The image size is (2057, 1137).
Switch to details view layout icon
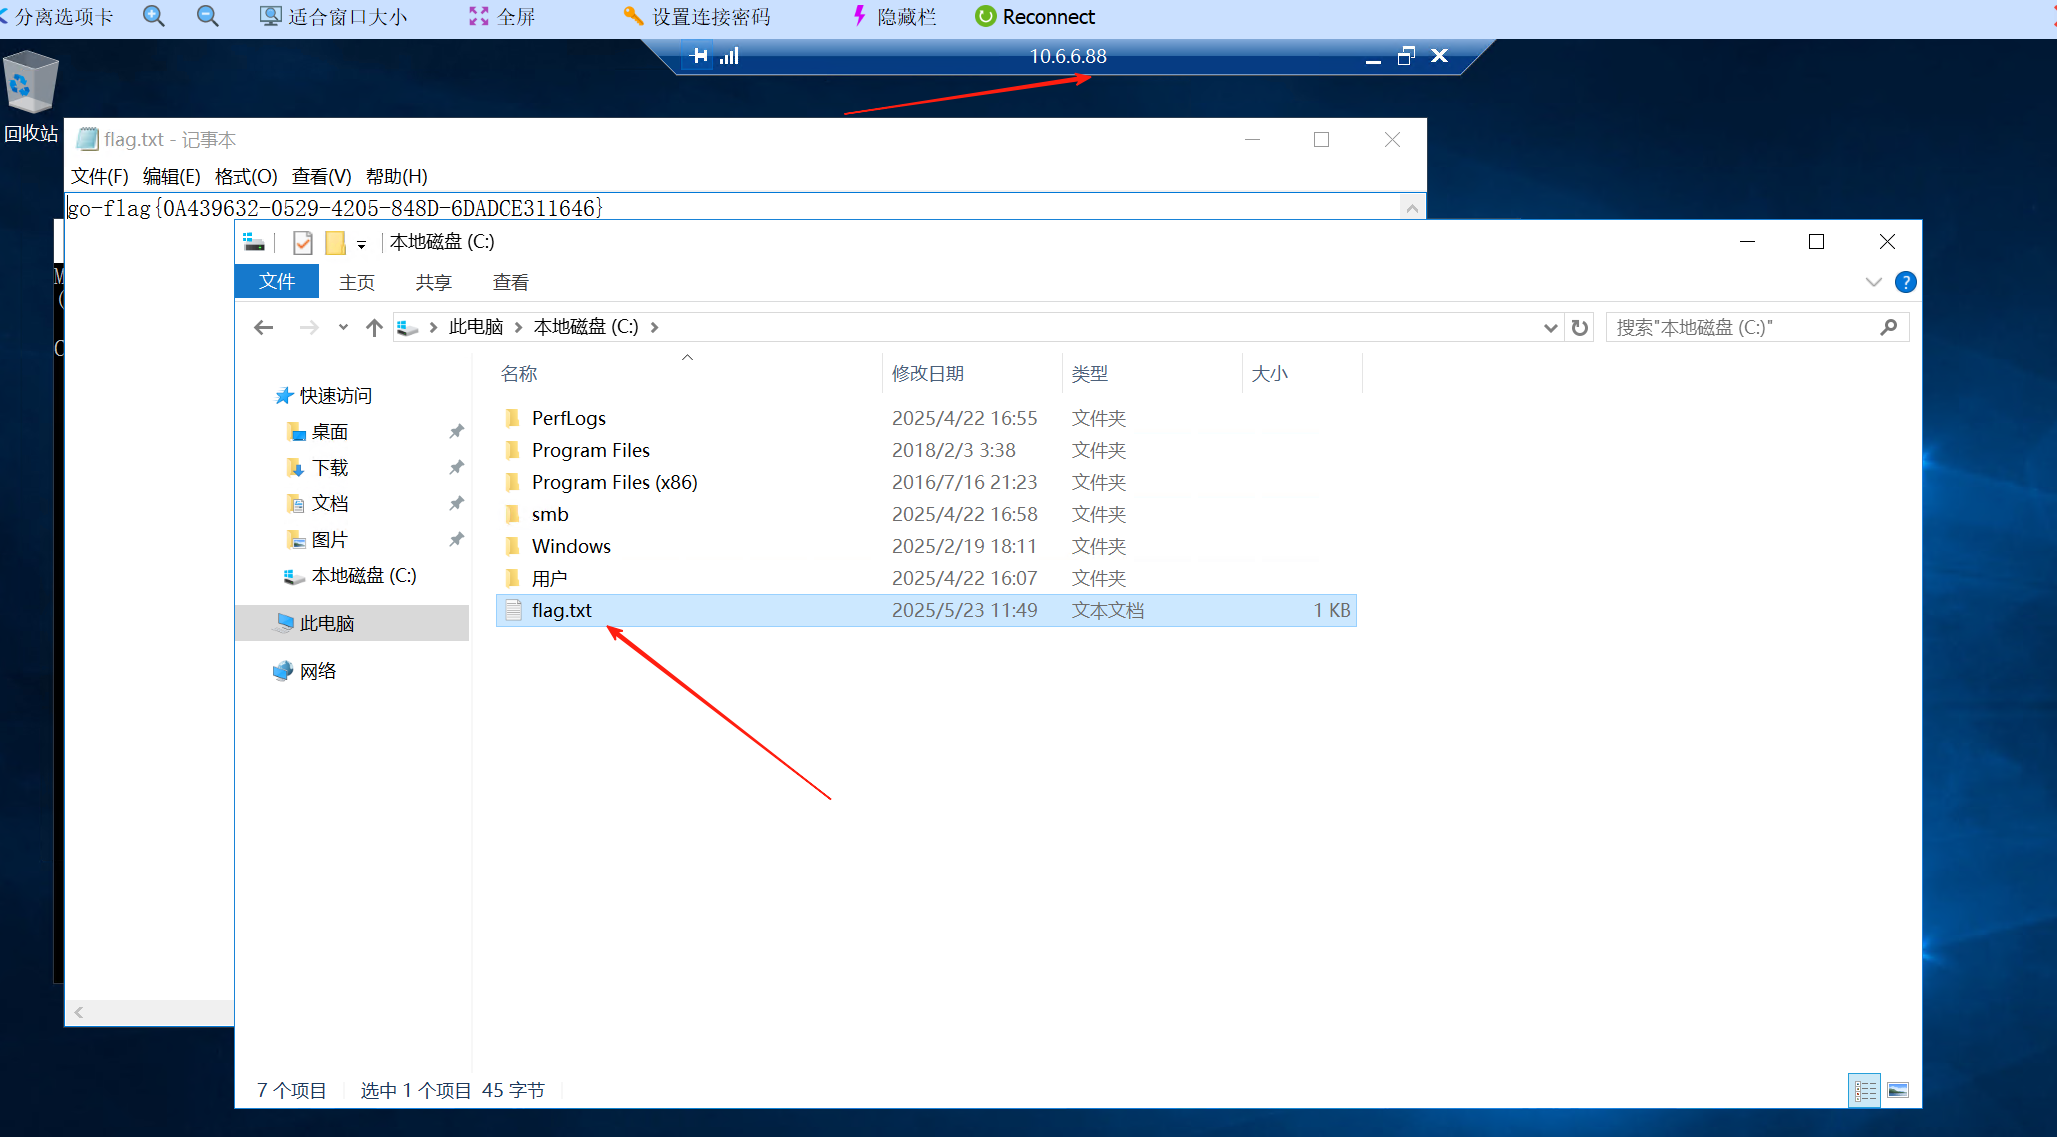1865,1090
